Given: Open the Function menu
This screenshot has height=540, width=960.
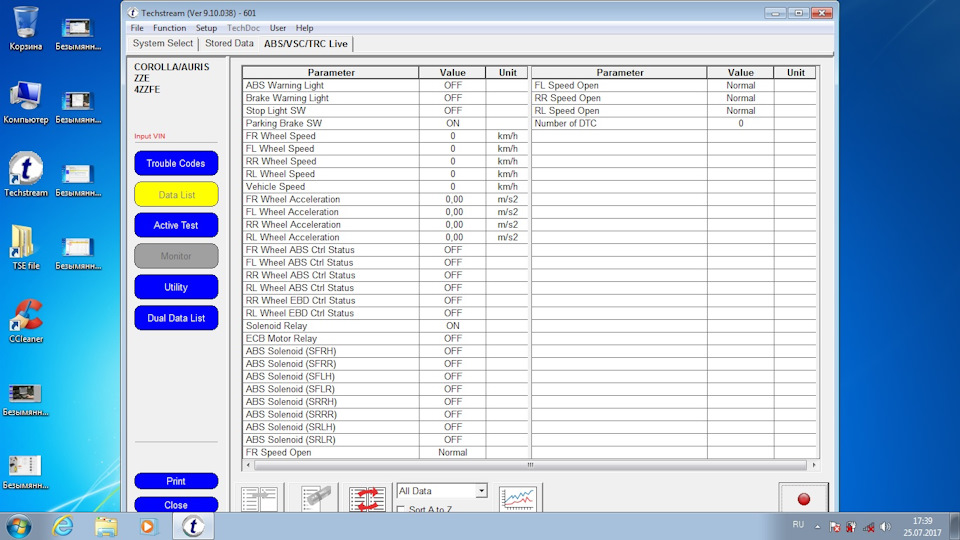Looking at the screenshot, I should pyautogui.click(x=170, y=28).
